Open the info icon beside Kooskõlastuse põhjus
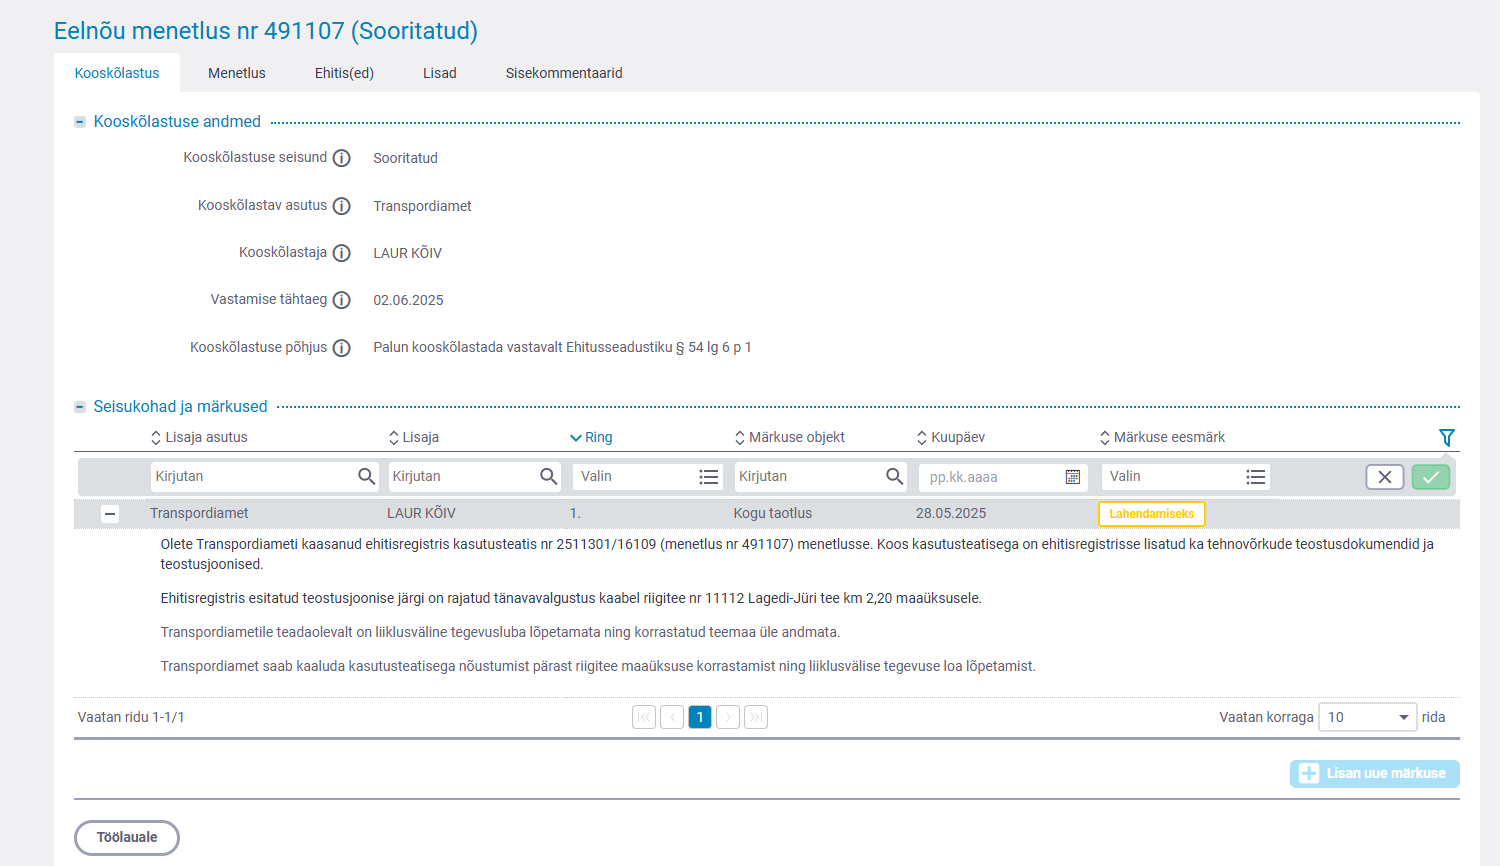The image size is (1500, 866). (x=341, y=348)
